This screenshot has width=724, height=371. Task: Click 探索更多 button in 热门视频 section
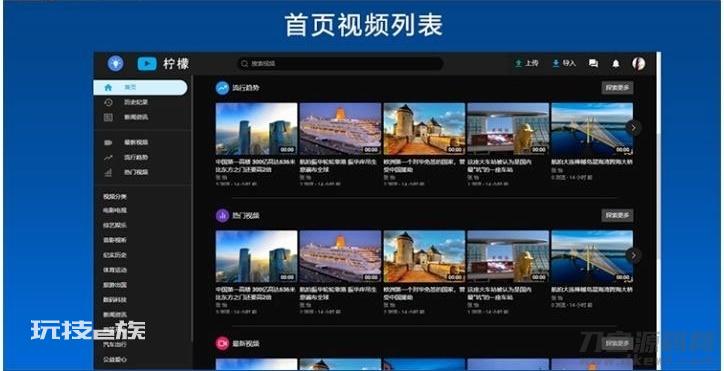(x=617, y=215)
